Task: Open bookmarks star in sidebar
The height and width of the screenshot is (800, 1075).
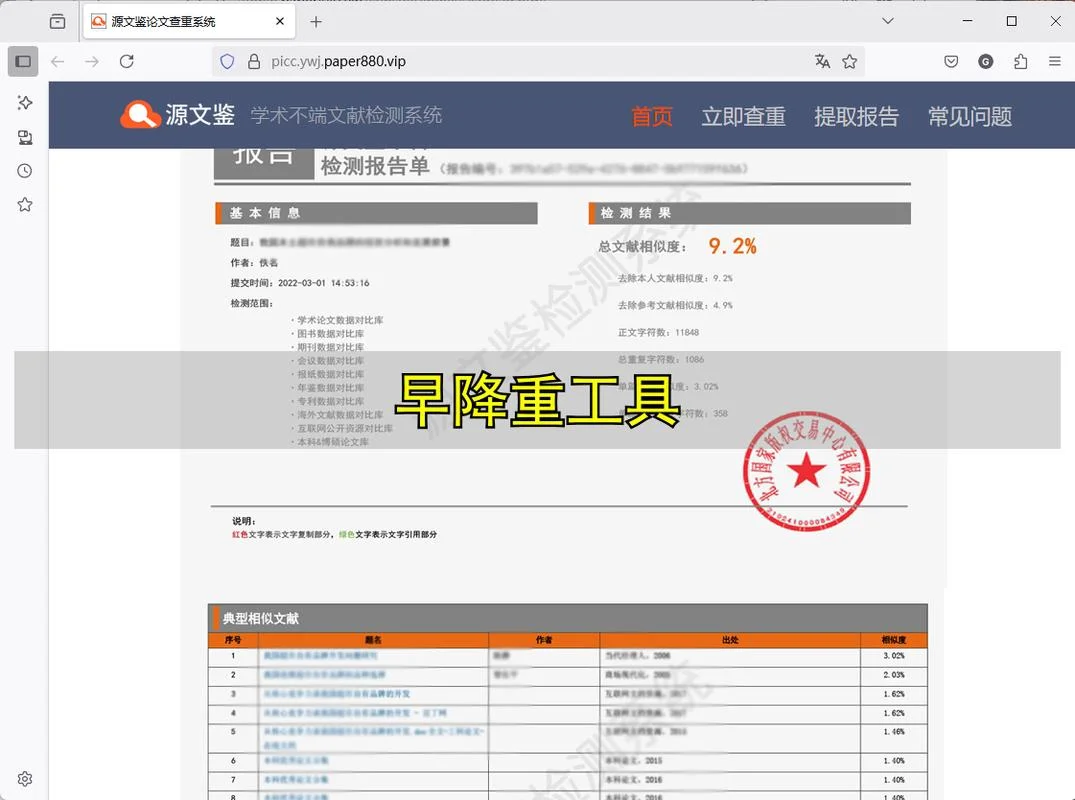Action: [25, 204]
